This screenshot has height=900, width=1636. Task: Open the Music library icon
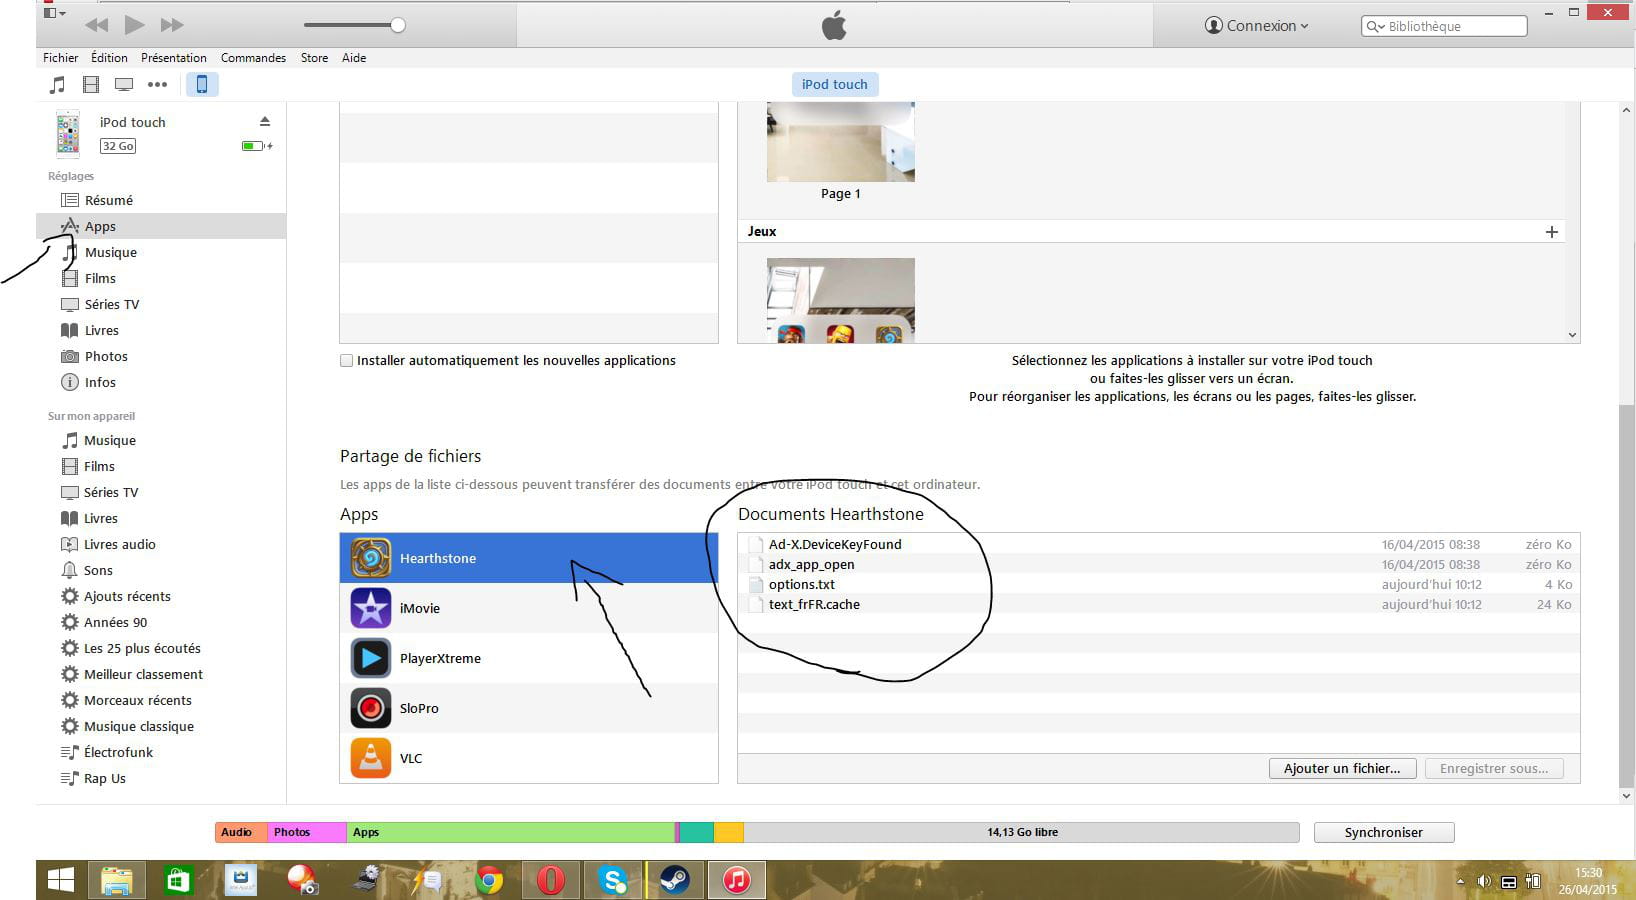(x=58, y=85)
